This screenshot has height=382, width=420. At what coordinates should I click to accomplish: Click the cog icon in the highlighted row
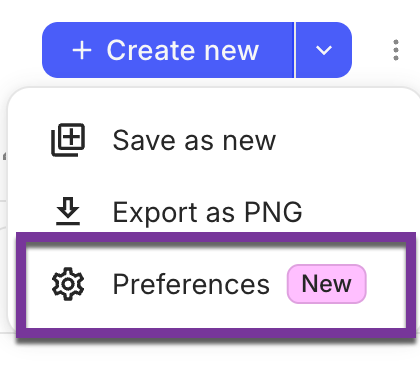click(68, 284)
